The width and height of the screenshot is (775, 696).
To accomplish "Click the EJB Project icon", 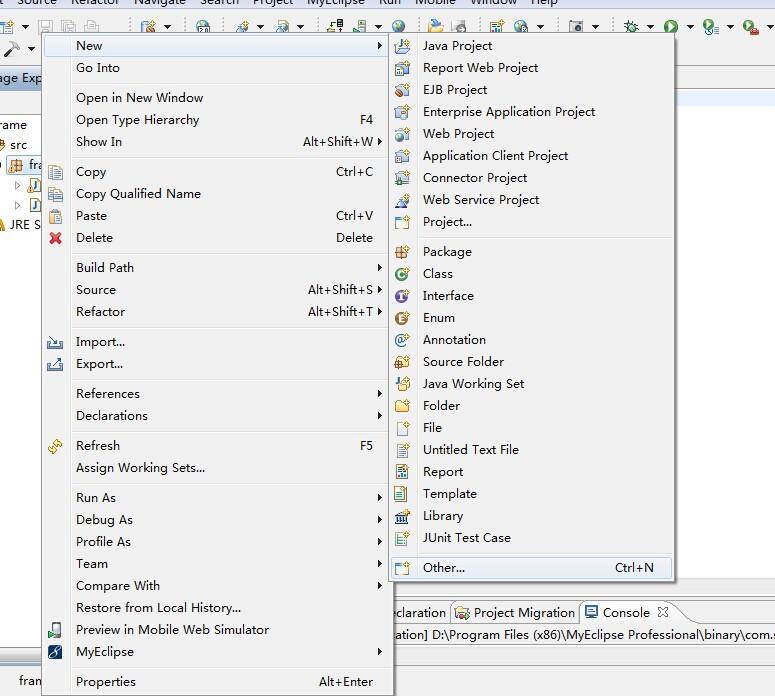I will click(402, 90).
